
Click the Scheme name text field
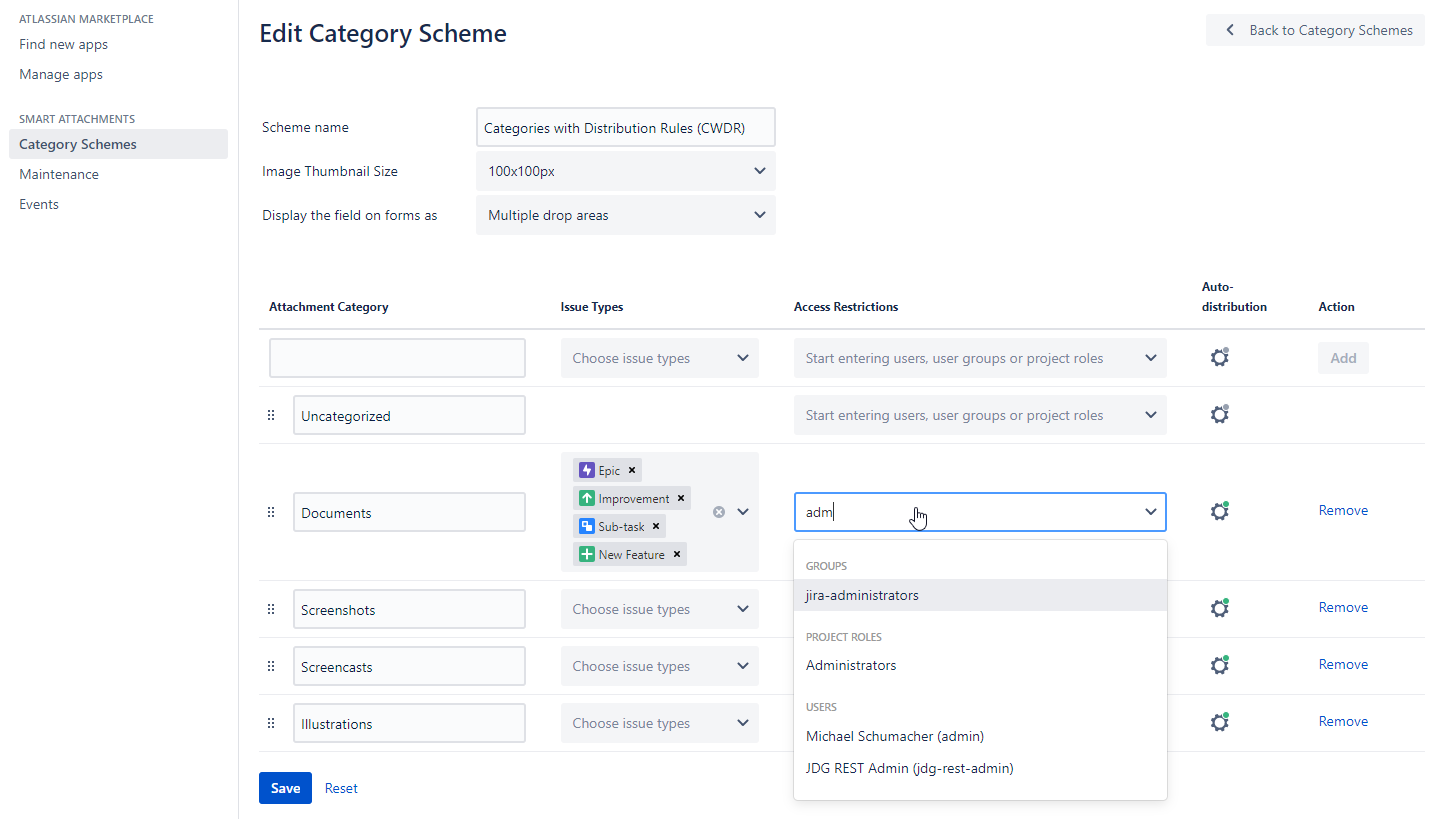click(x=626, y=128)
